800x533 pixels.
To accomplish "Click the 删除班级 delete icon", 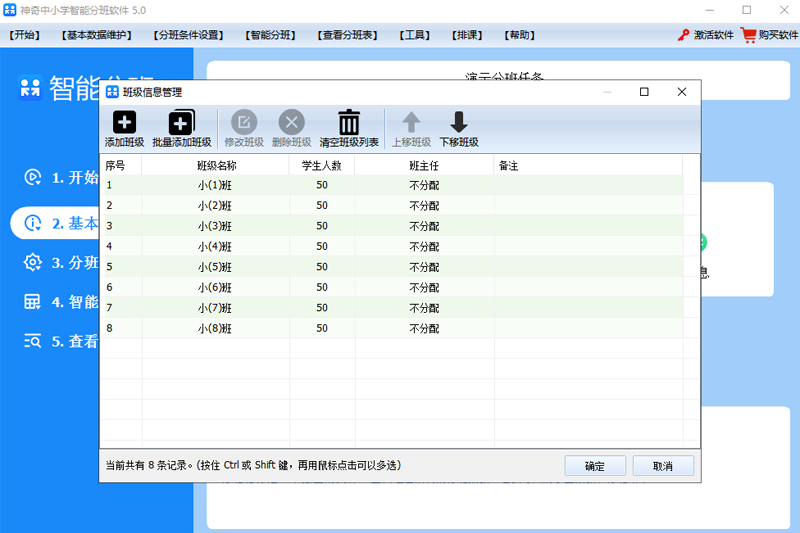I will pos(291,122).
